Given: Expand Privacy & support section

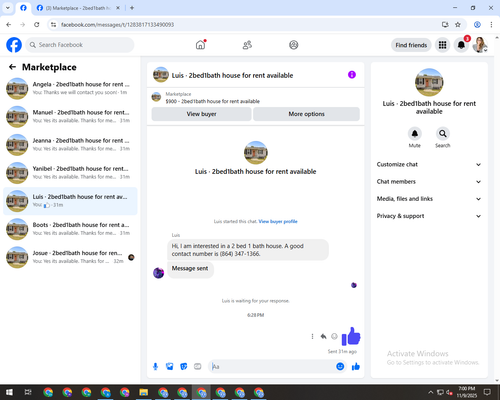Looking at the screenshot, I should pyautogui.click(x=429, y=216).
